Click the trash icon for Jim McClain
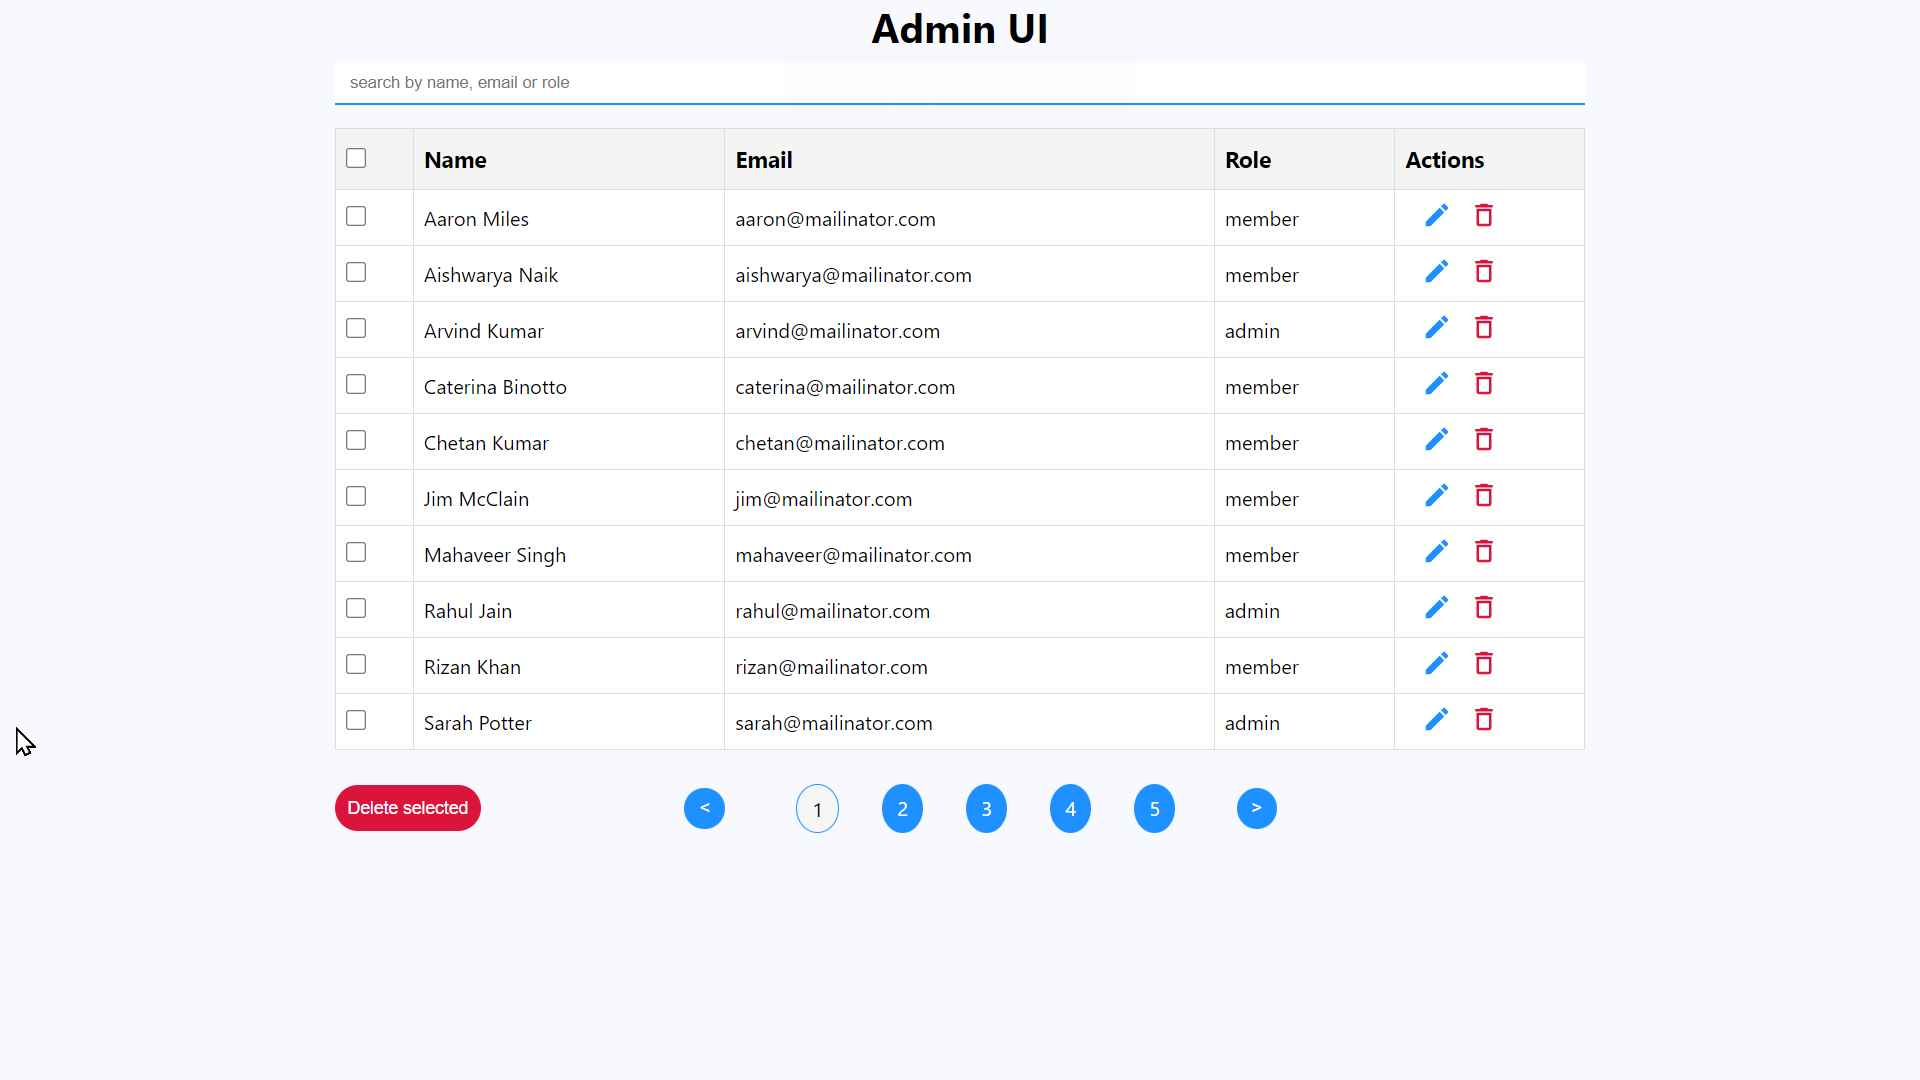 1484,495
